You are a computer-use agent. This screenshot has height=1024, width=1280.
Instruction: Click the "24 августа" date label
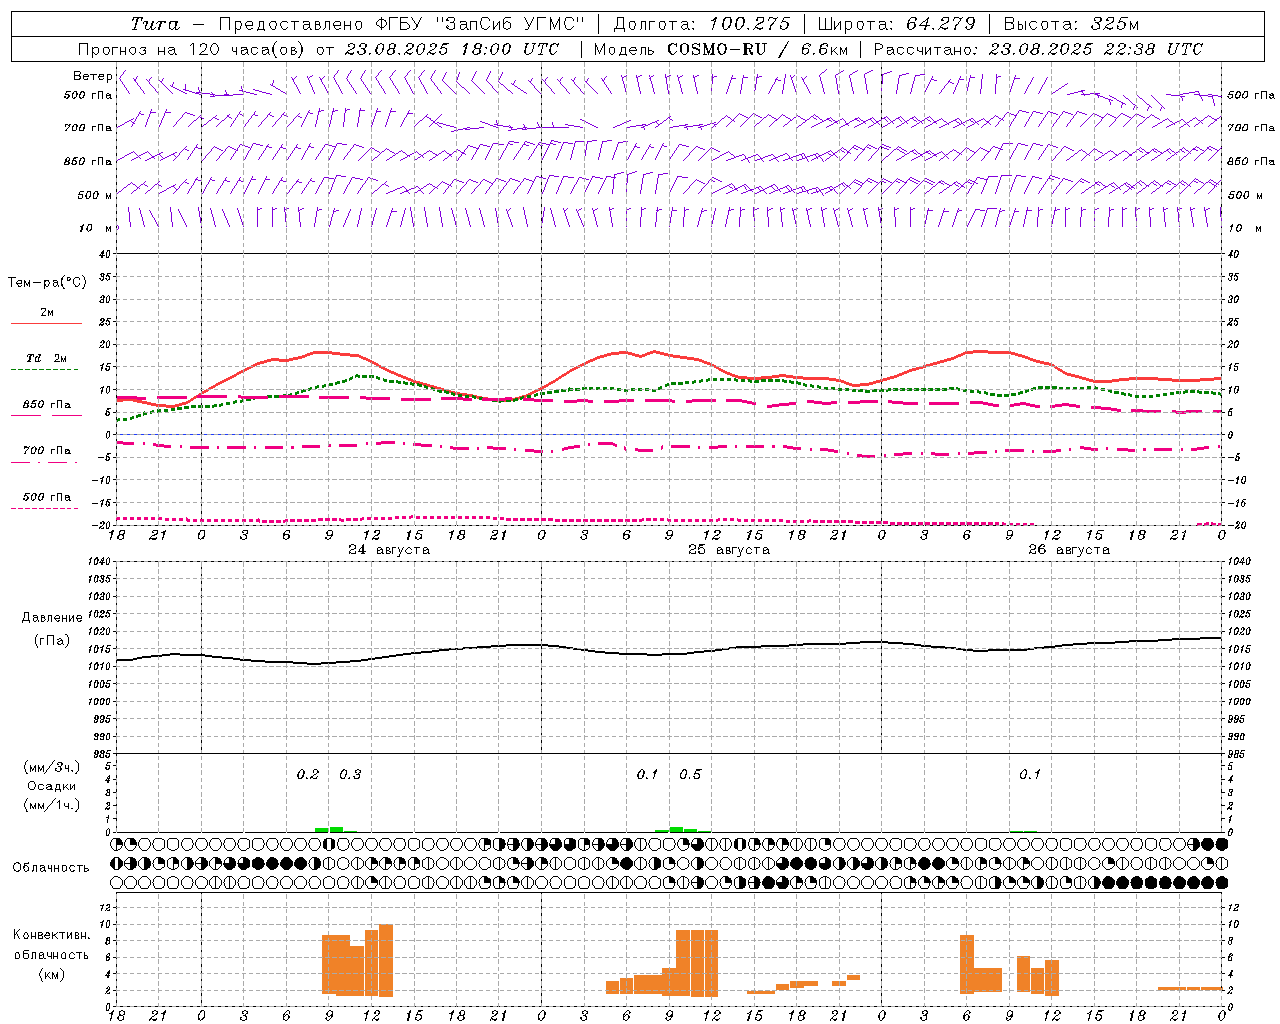click(x=389, y=550)
